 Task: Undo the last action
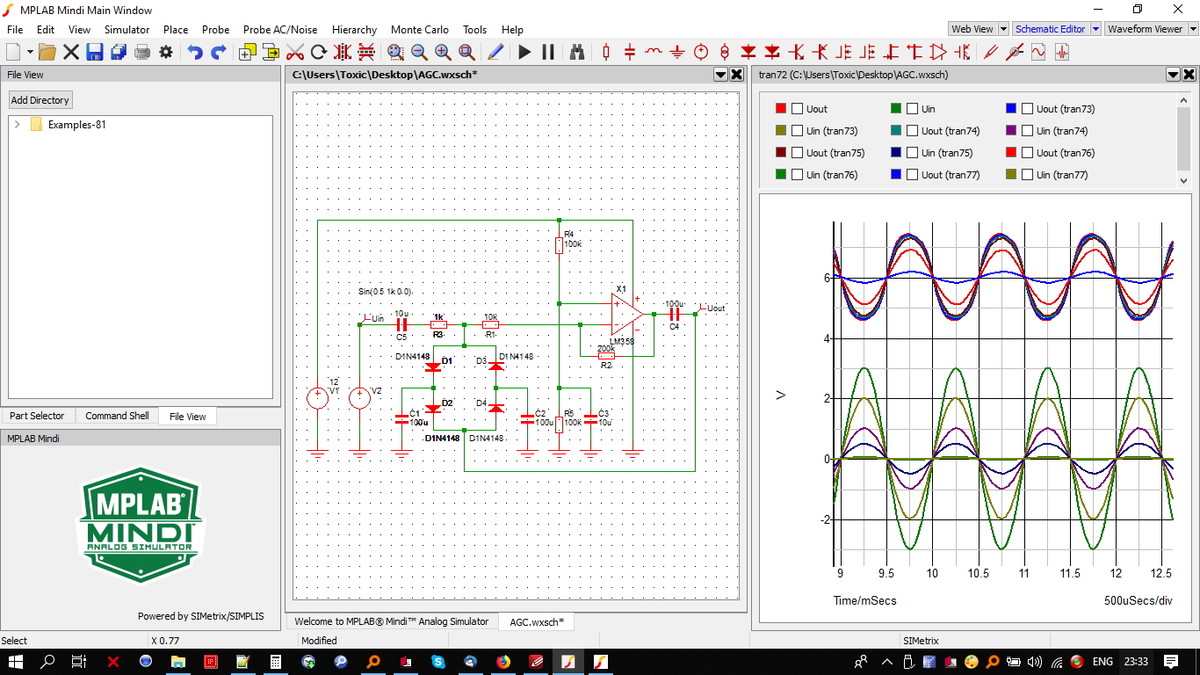click(x=195, y=52)
